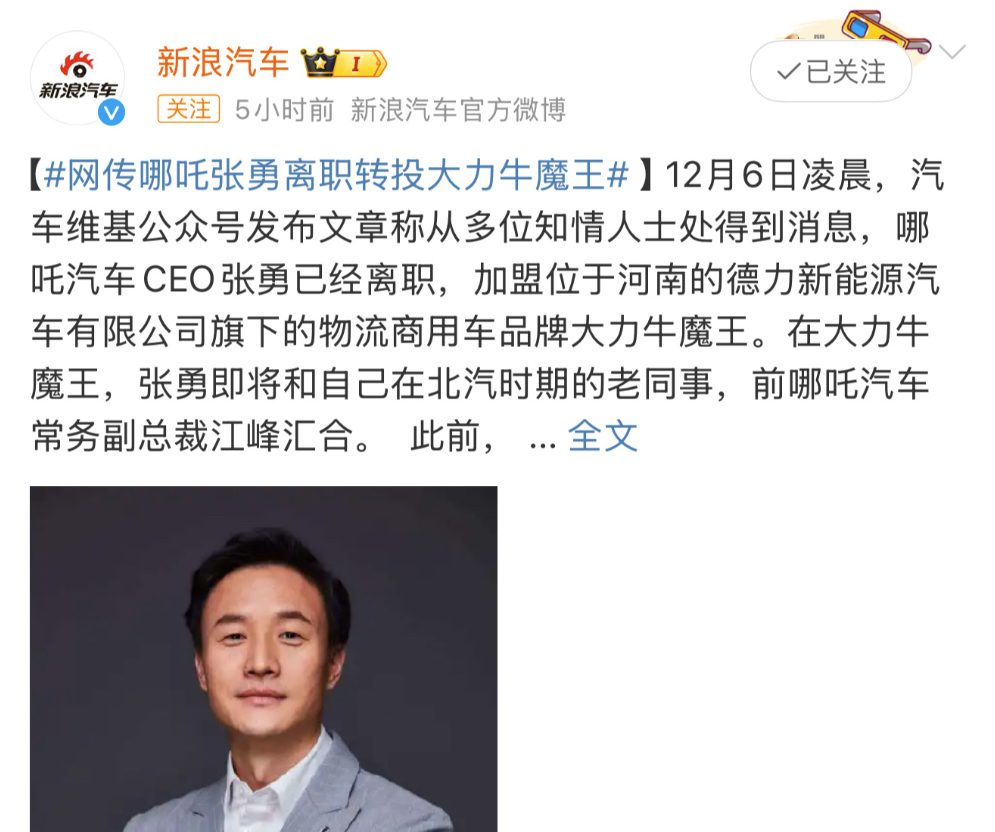Tap the checkmark inside 已关注 button
This screenshot has height=832, width=995.
789,72
